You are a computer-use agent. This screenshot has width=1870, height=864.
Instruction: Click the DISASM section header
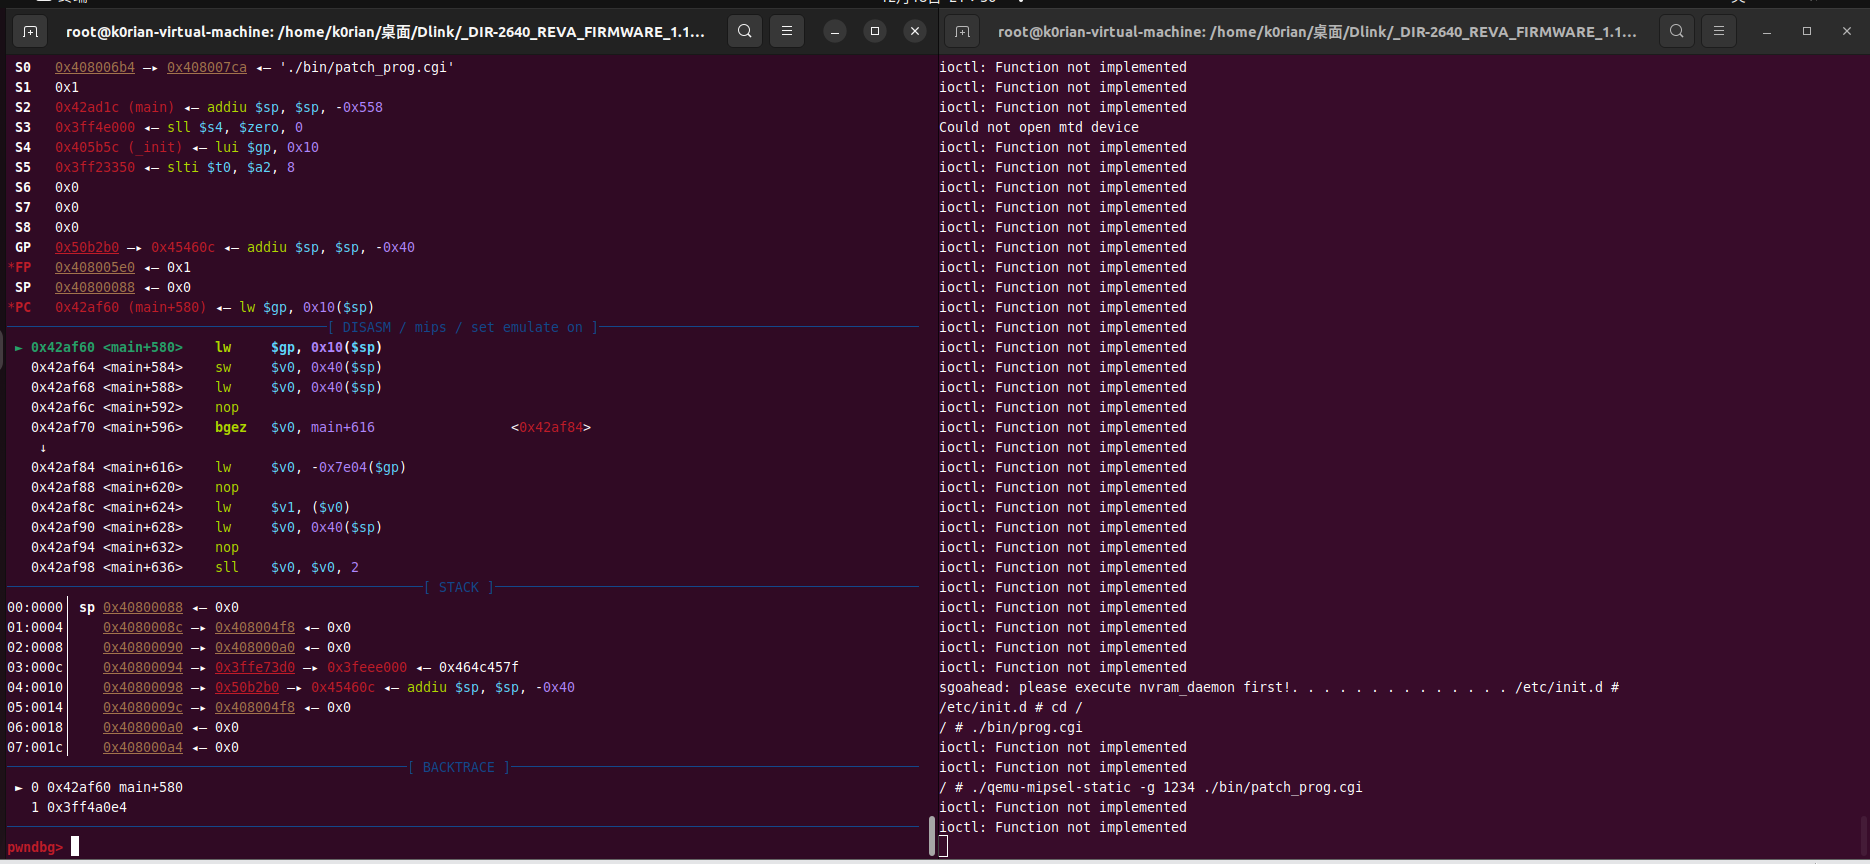[x=463, y=327]
